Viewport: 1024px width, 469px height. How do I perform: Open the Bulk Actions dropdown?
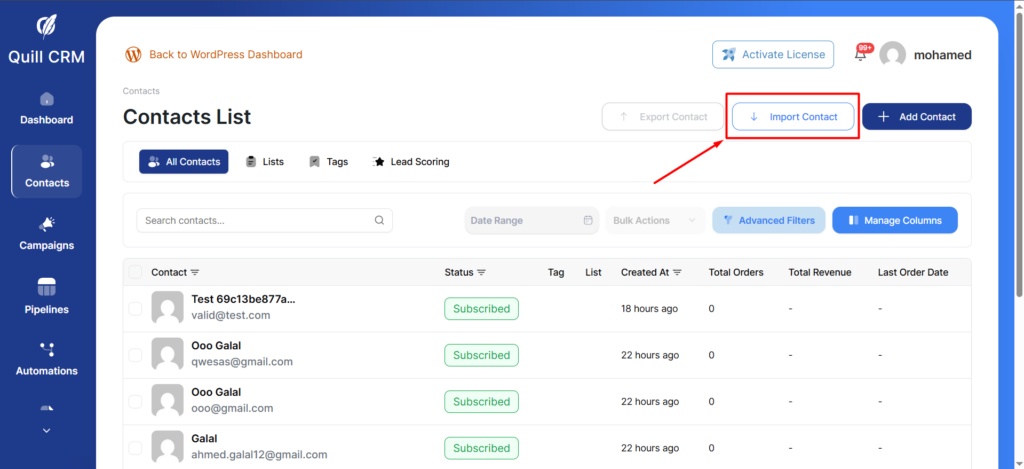tap(655, 221)
